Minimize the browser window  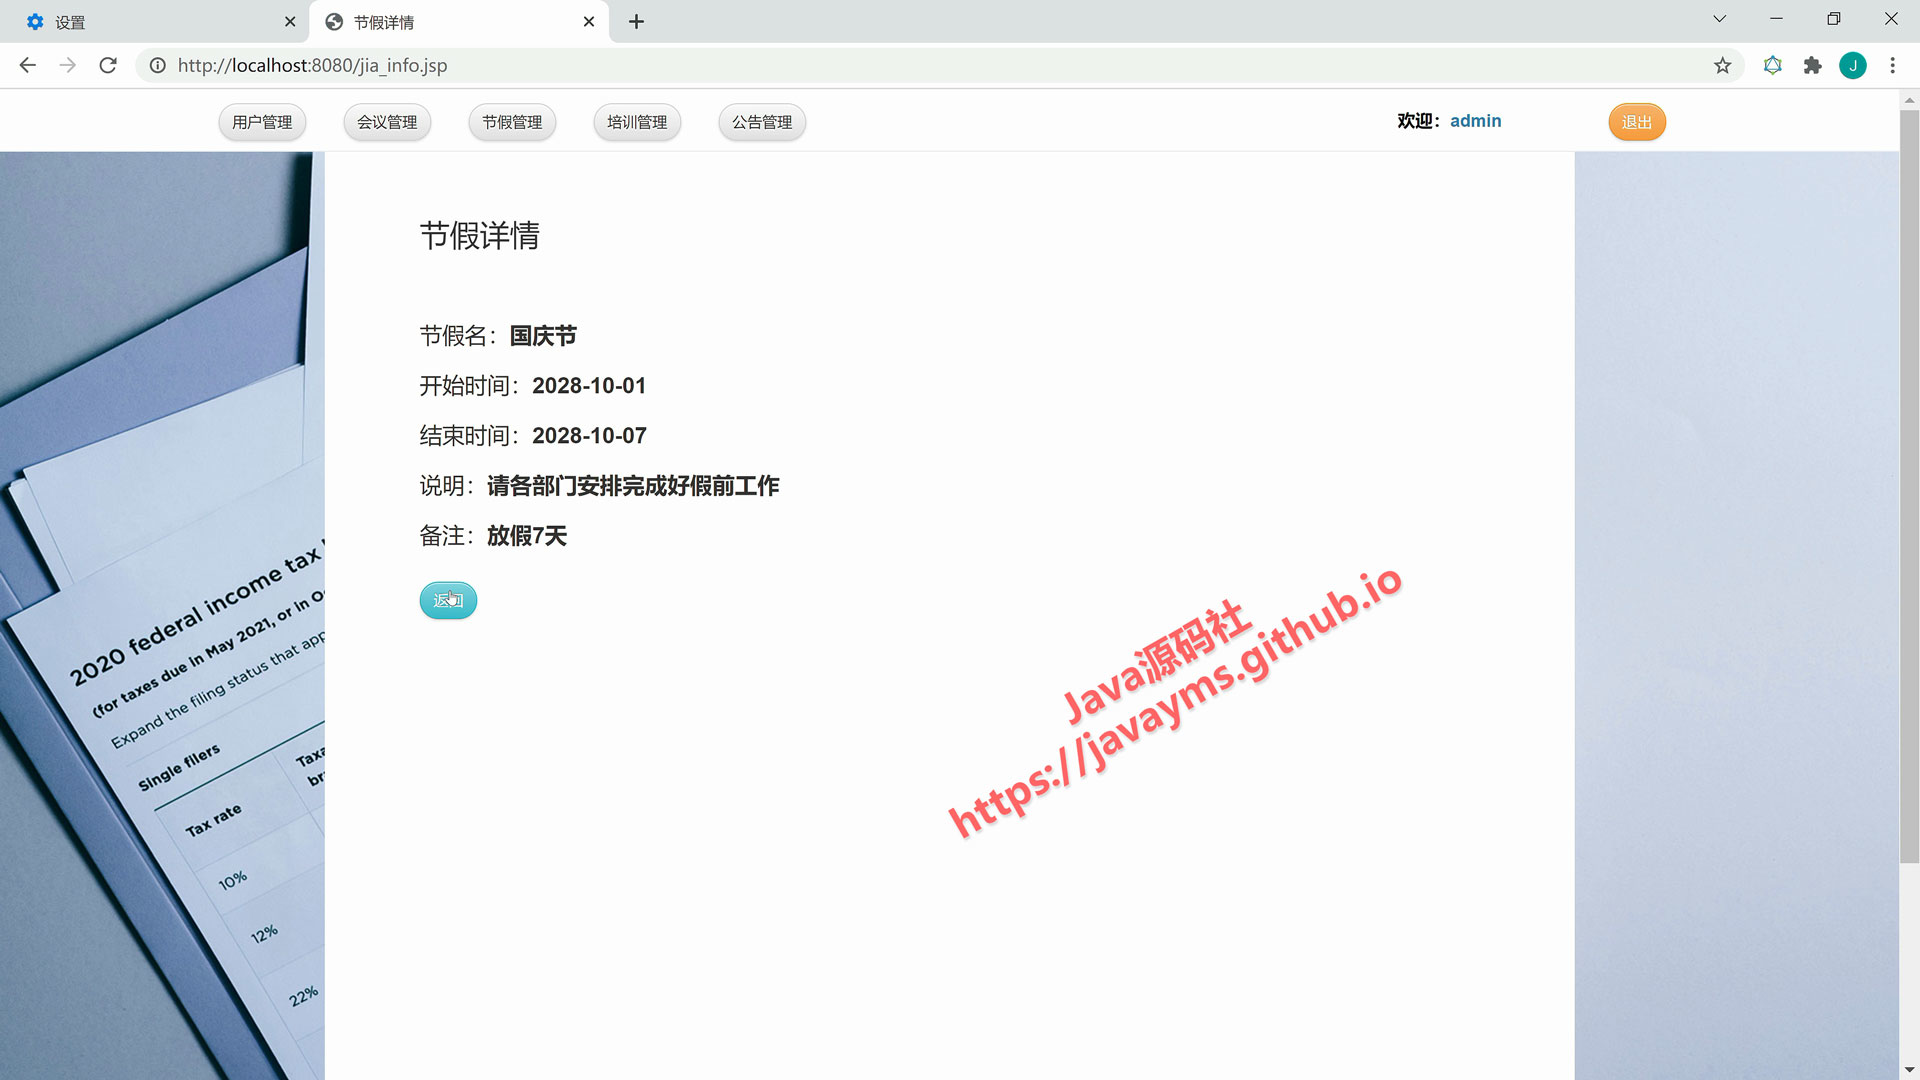[x=1776, y=19]
